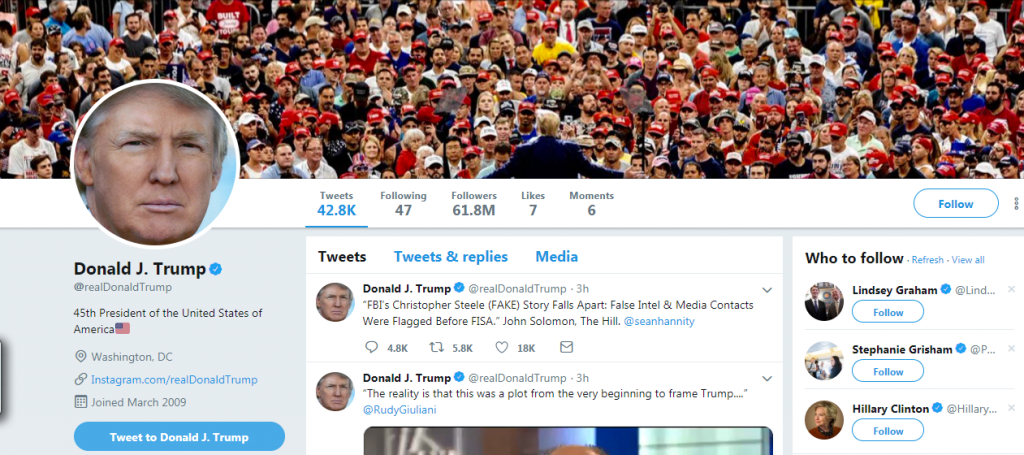Screen dimensions: 1024x455
Task: Reply to the Christopher Steele tweet
Action: pyautogui.click(x=372, y=347)
